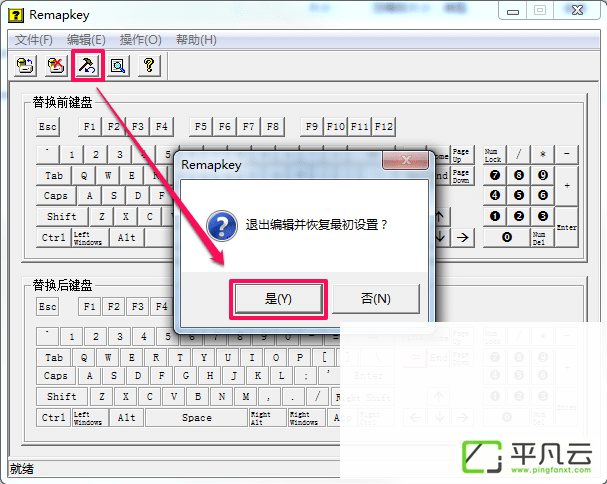
Task: Click Right Windows key in 替换后键盘
Action: click(307, 418)
